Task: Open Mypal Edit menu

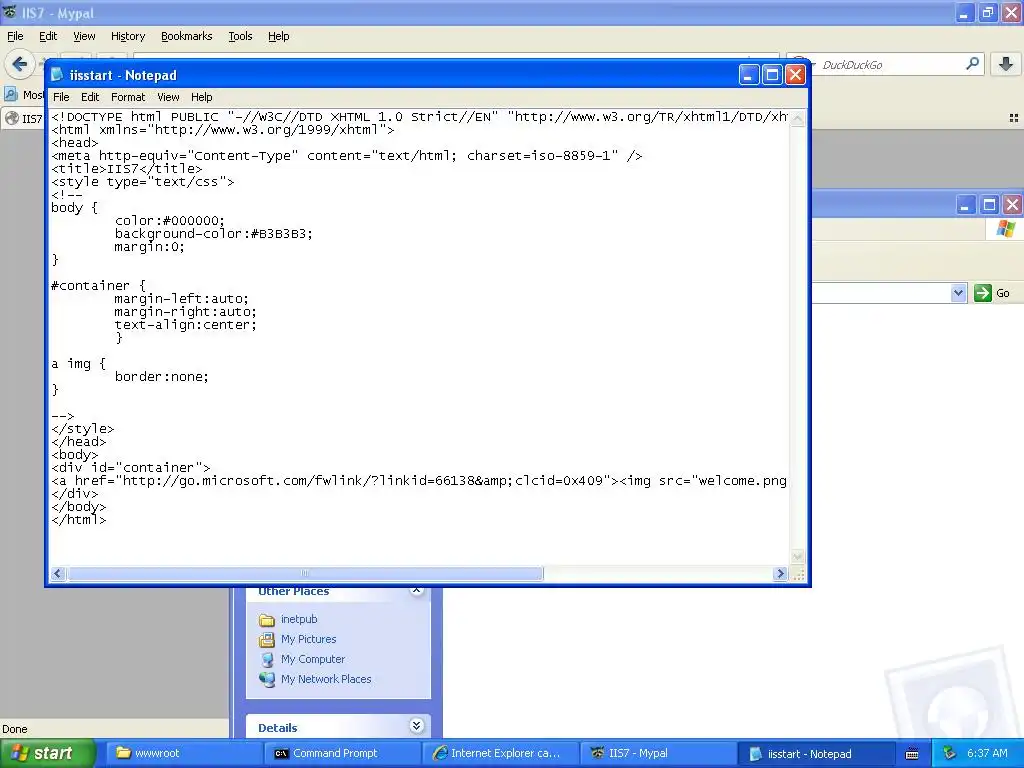Action: [48, 36]
